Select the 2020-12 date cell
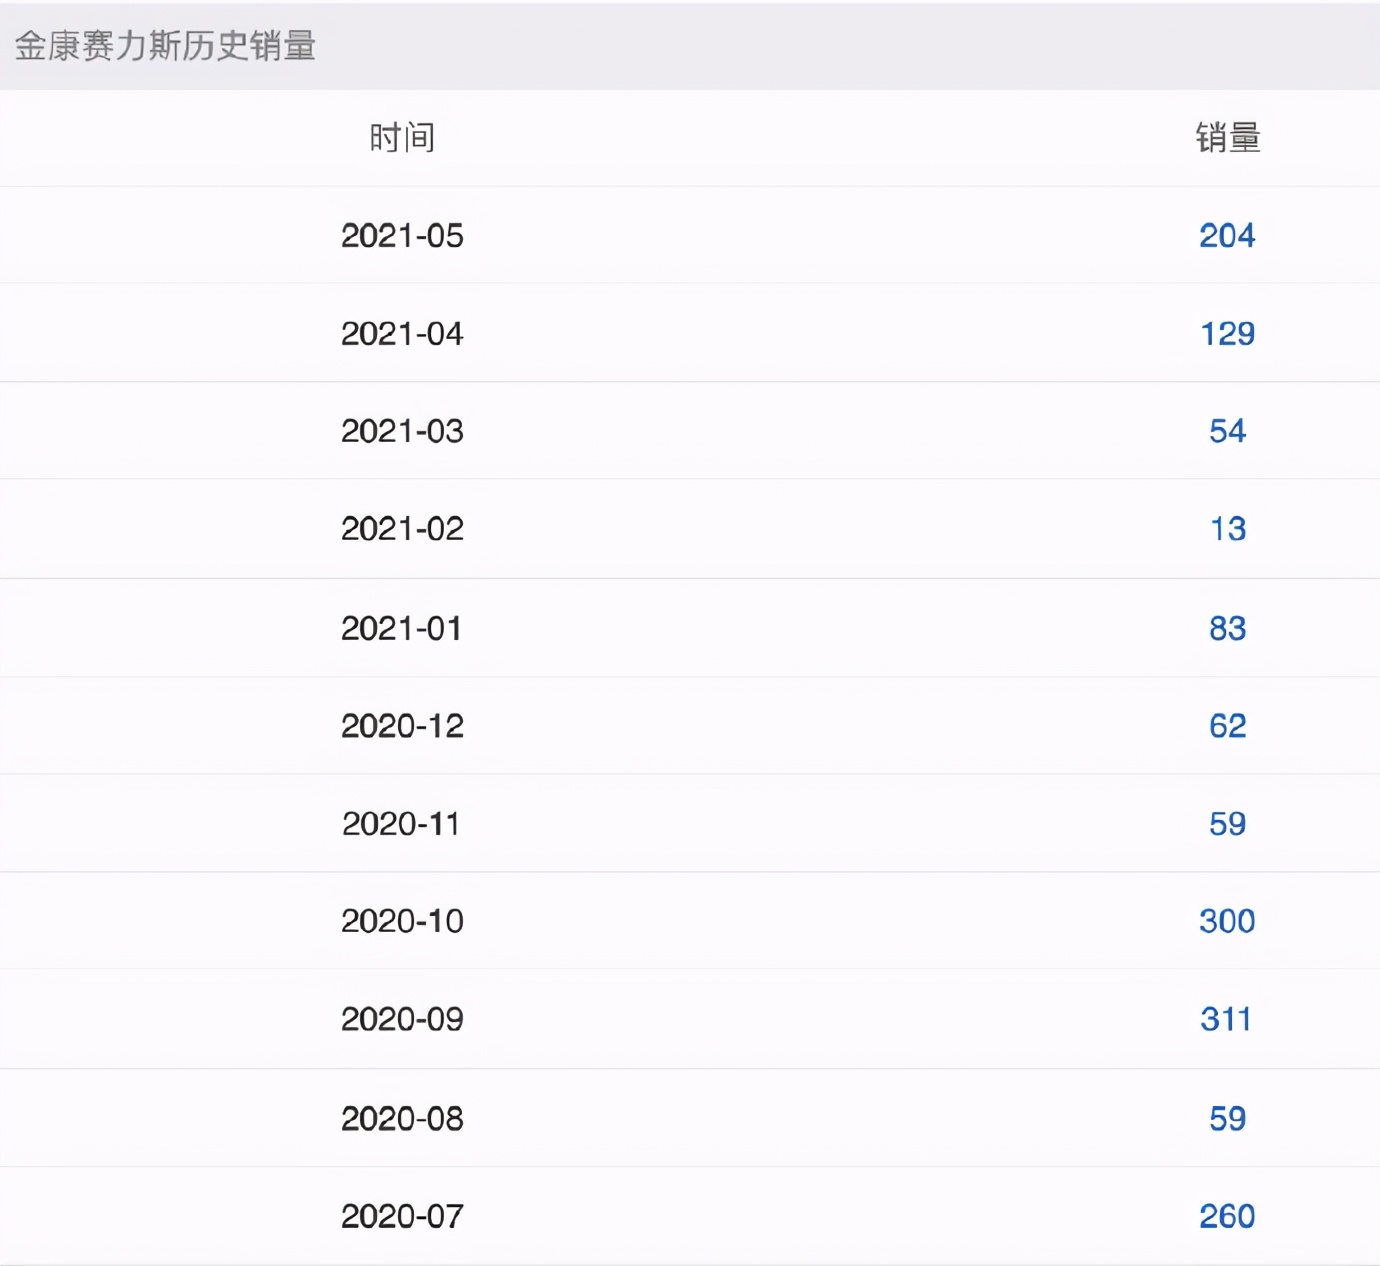 [x=402, y=725]
